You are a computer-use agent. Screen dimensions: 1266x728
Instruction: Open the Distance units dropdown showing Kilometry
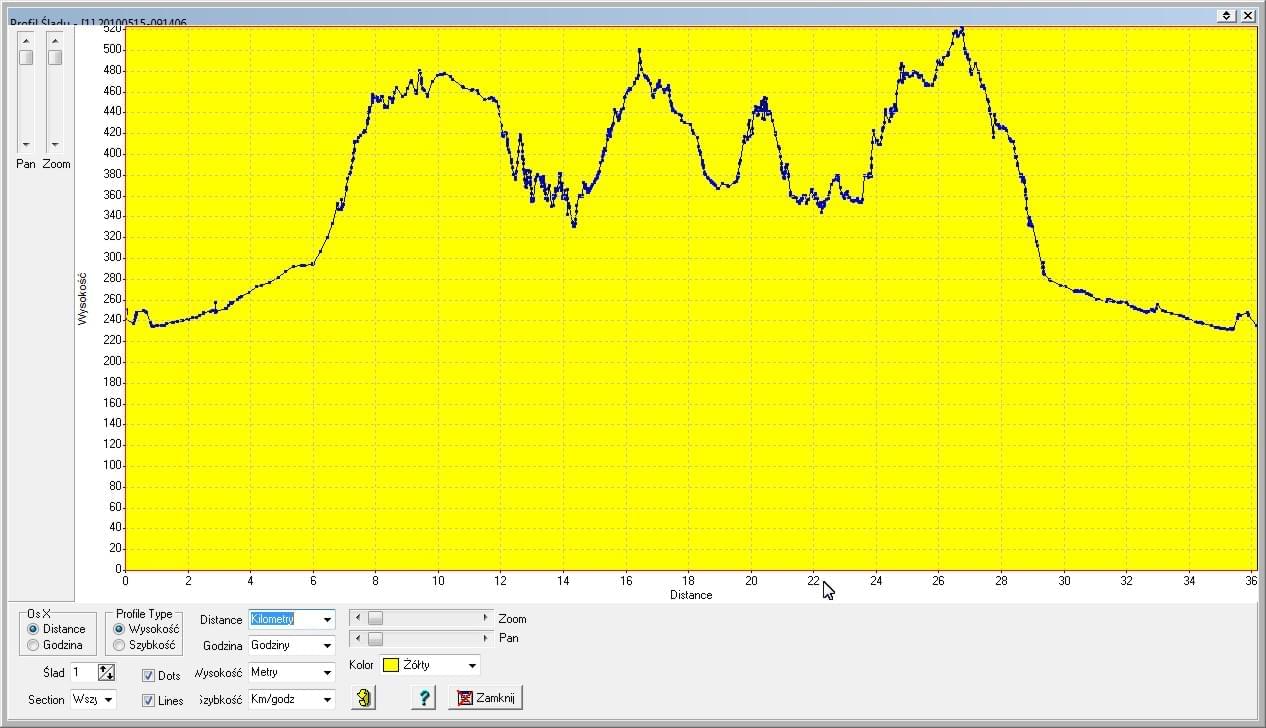point(326,620)
